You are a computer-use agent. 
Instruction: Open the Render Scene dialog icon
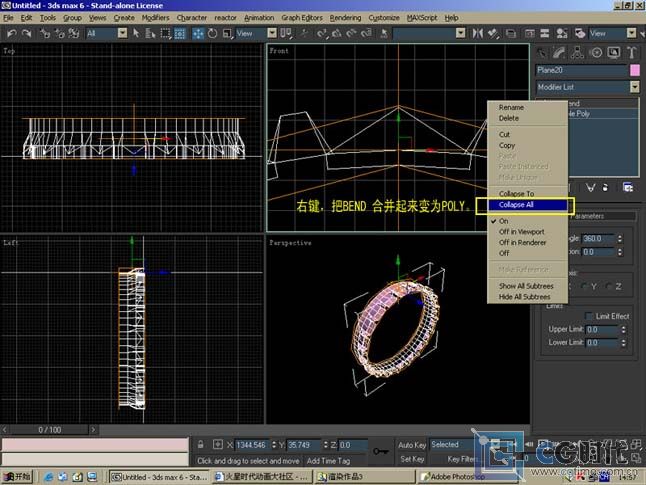pos(580,33)
